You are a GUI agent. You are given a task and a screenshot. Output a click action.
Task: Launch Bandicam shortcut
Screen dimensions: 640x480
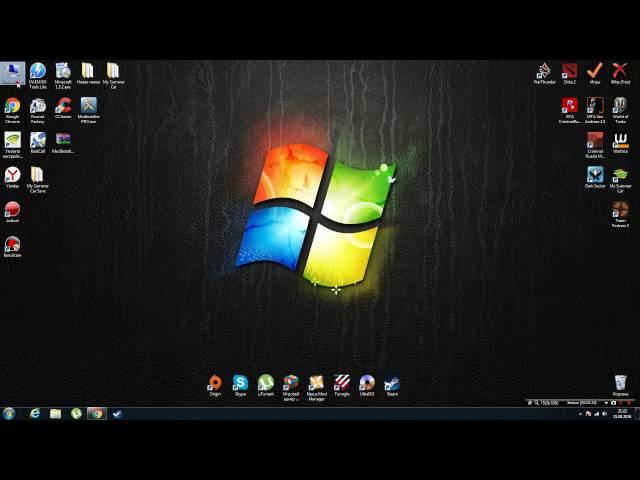(12, 247)
